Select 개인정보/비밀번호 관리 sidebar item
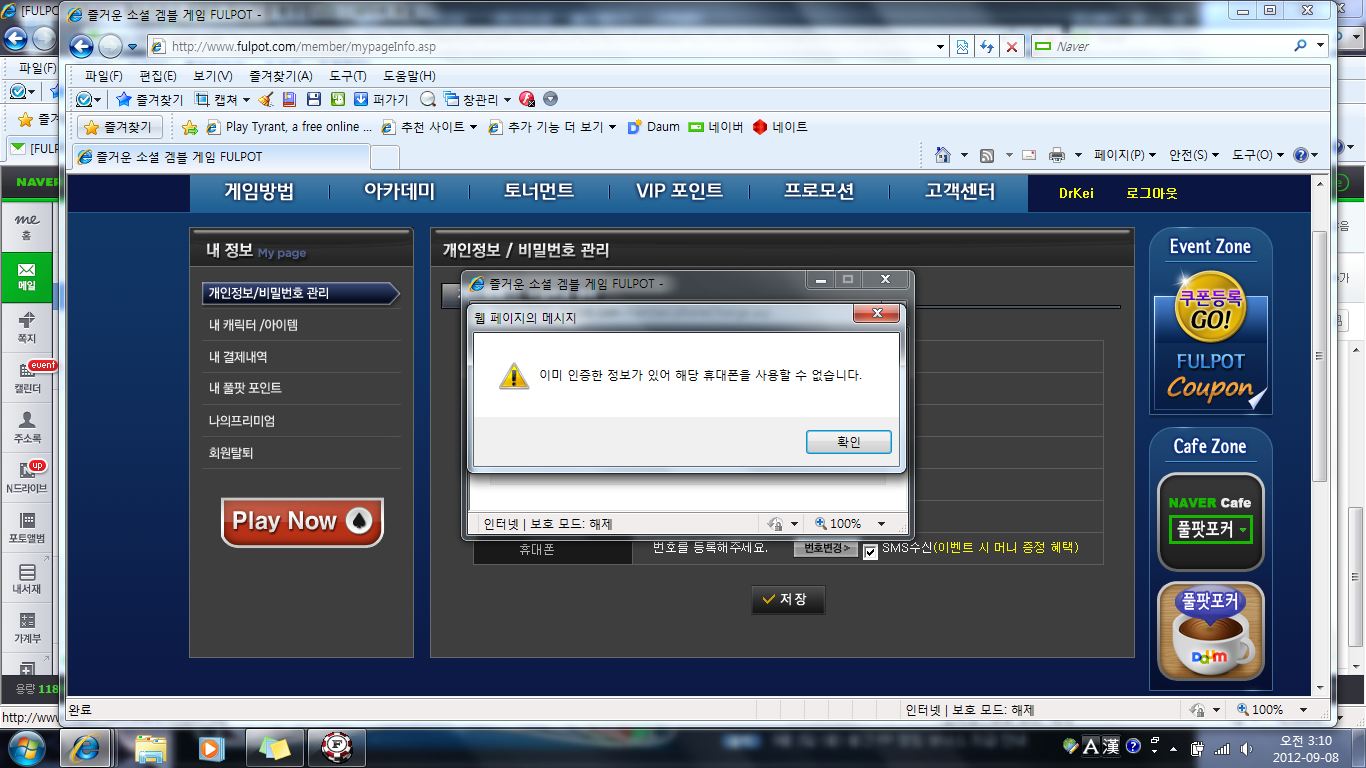Image resolution: width=1366 pixels, height=768 pixels. click(301, 293)
